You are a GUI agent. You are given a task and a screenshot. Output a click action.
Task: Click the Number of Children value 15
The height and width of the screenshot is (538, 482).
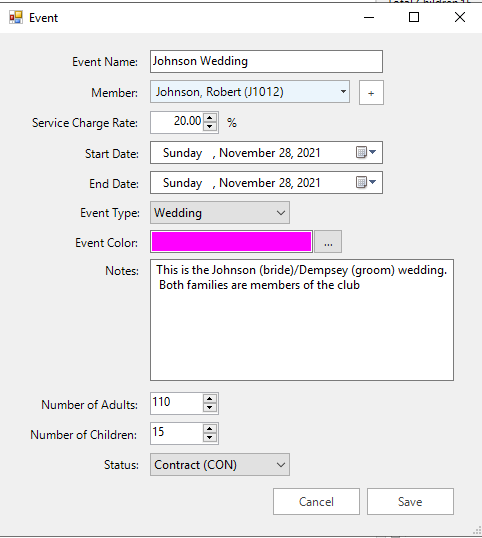[158, 432]
